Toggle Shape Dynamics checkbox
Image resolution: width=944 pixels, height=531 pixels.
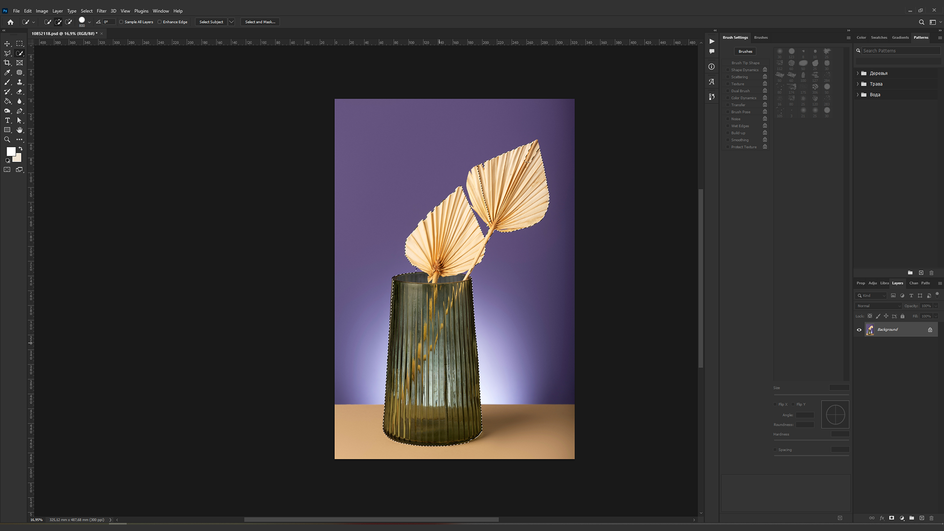click(x=728, y=70)
